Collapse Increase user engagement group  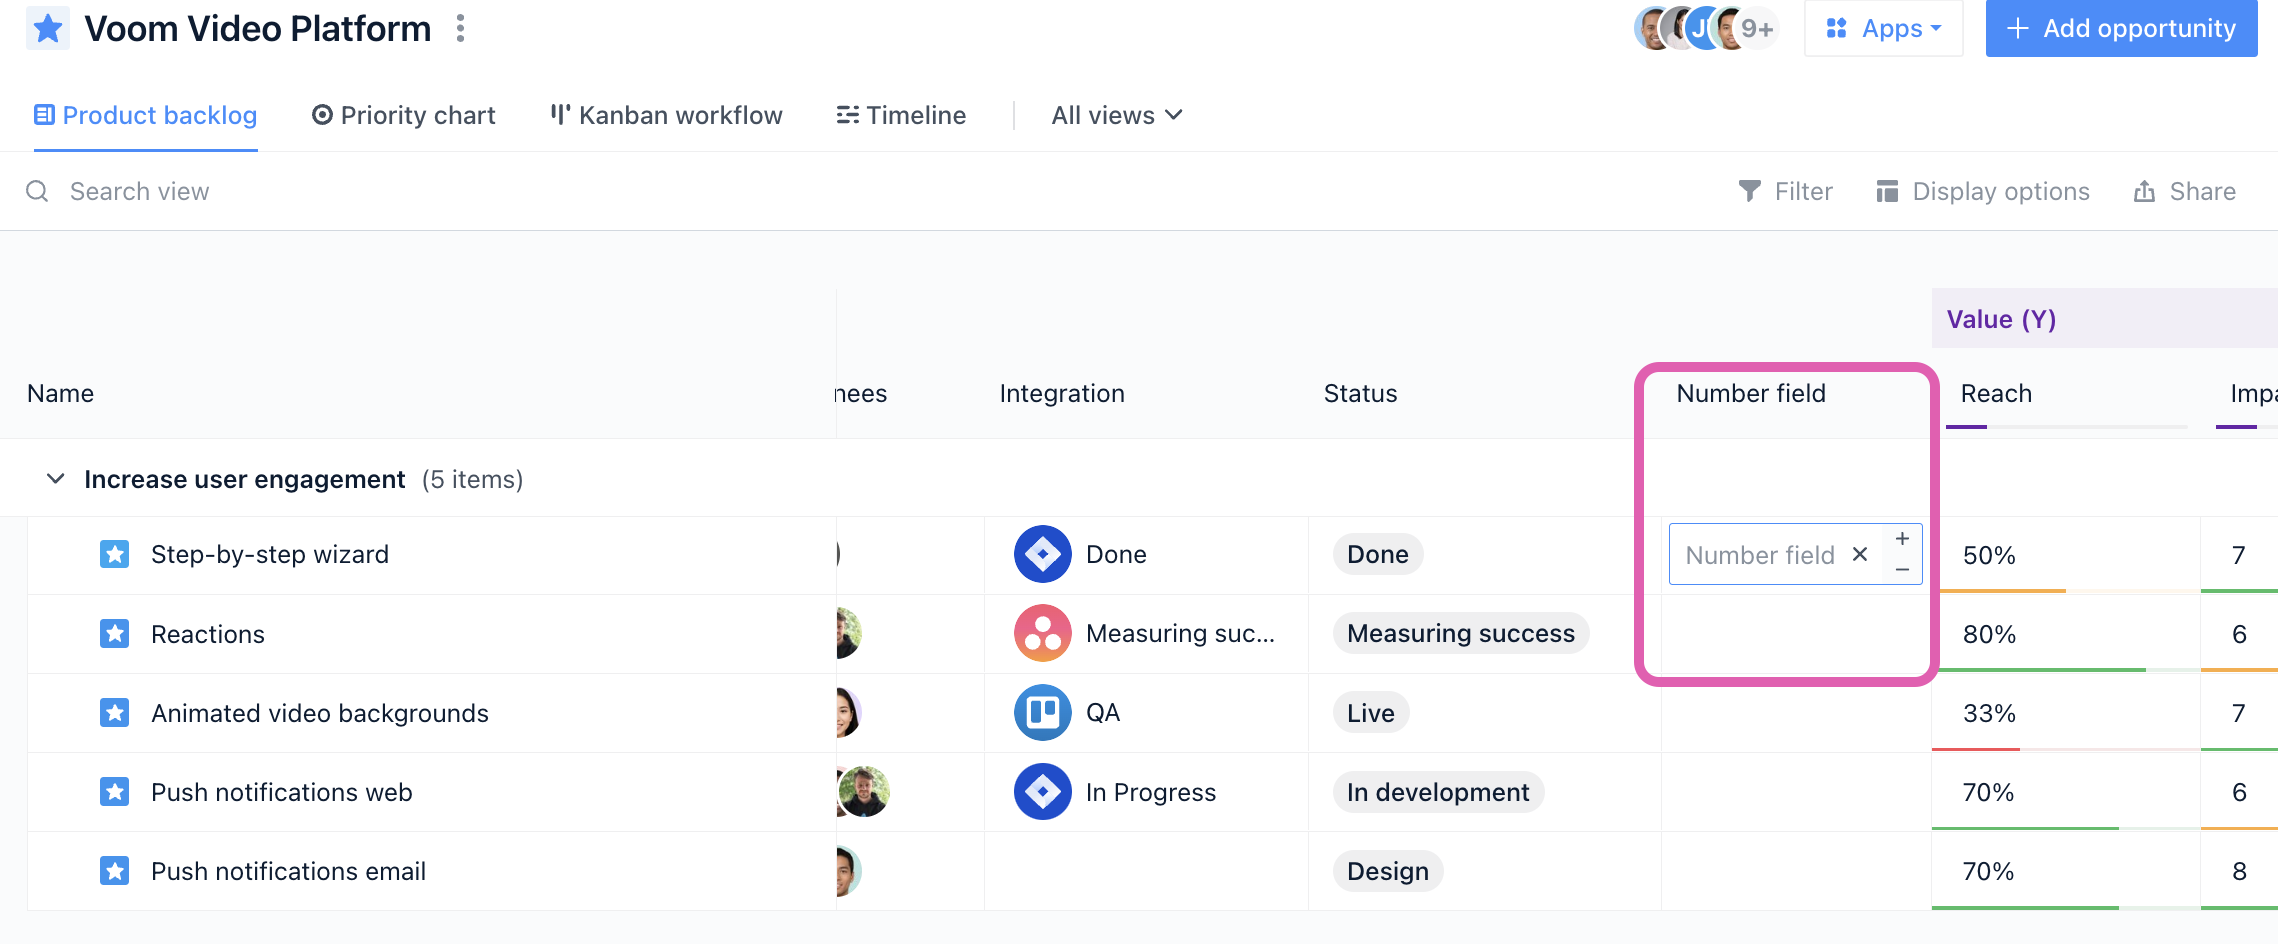[56, 479]
